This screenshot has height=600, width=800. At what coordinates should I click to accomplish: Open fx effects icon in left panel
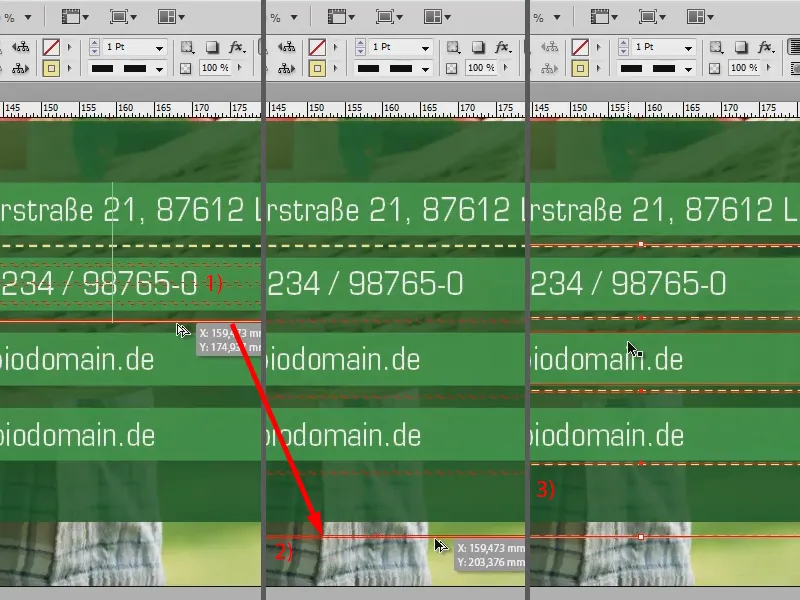[237, 47]
